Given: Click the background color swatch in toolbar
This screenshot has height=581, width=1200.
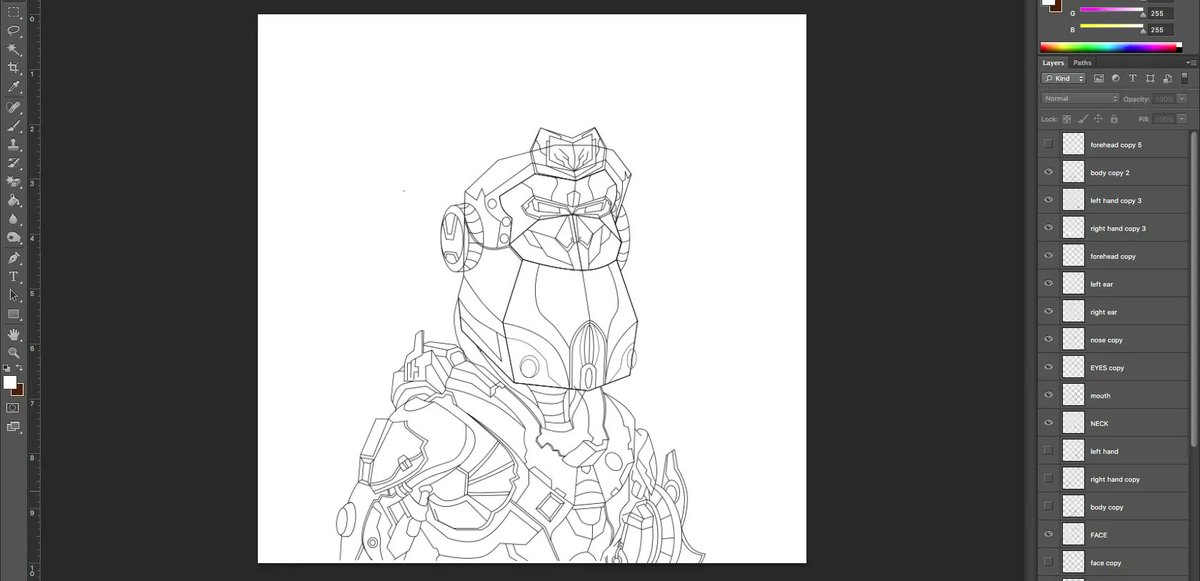Looking at the screenshot, I should click(18, 389).
